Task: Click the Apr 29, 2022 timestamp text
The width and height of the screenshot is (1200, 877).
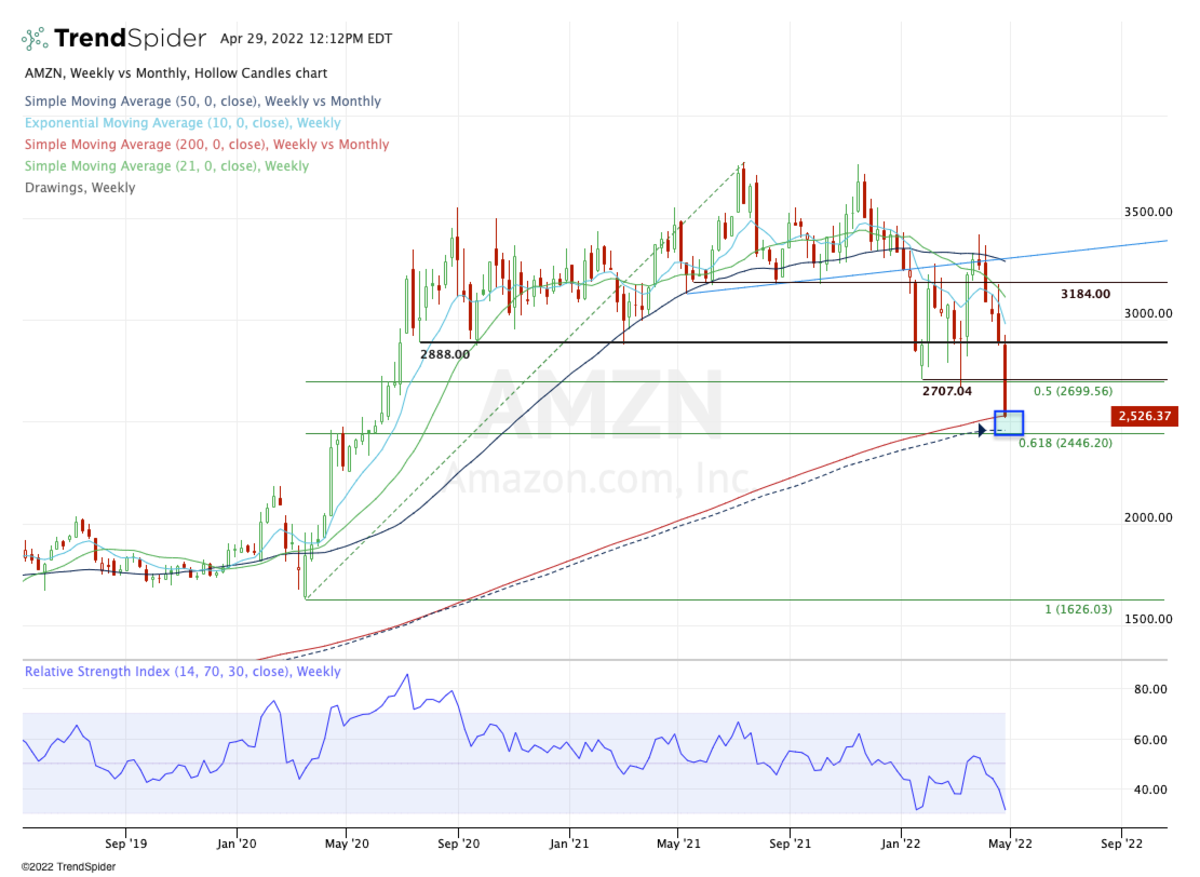Action: (305, 39)
